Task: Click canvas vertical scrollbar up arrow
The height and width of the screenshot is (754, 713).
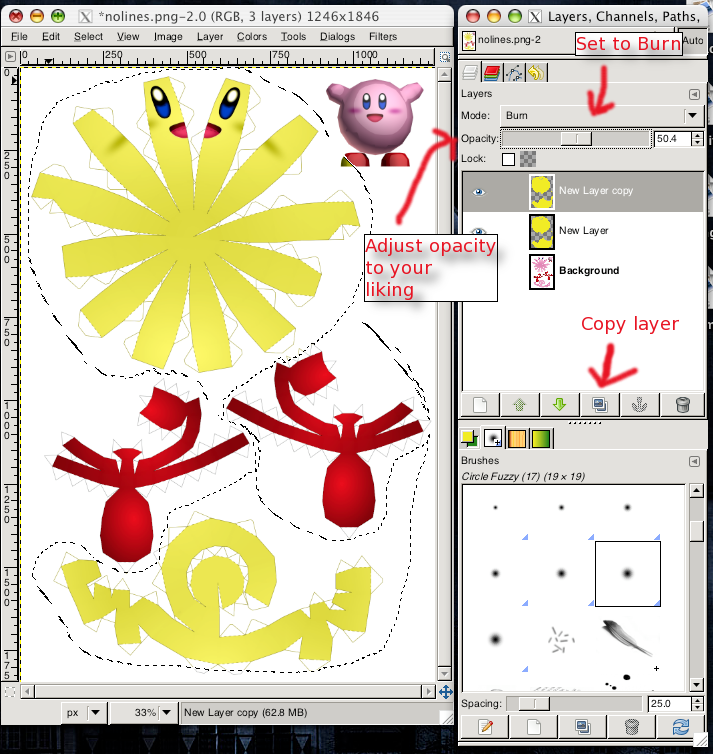Action: tap(444, 75)
